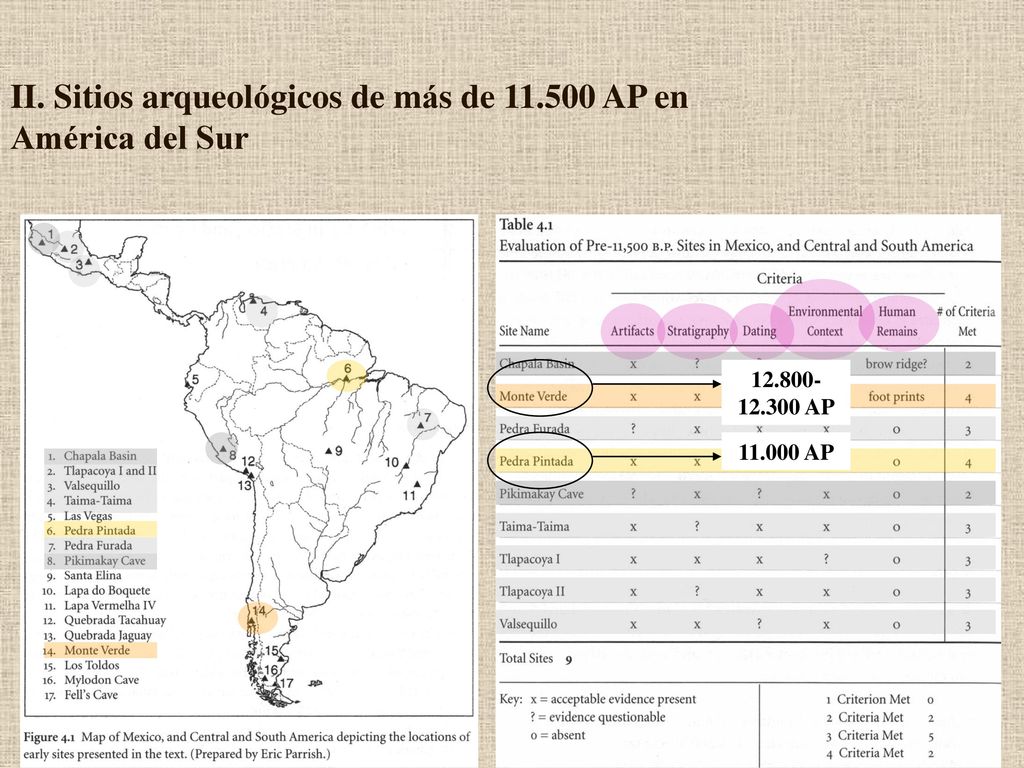Click legend entry '5. Las Vegas'
The image size is (1024, 768).
78,516
